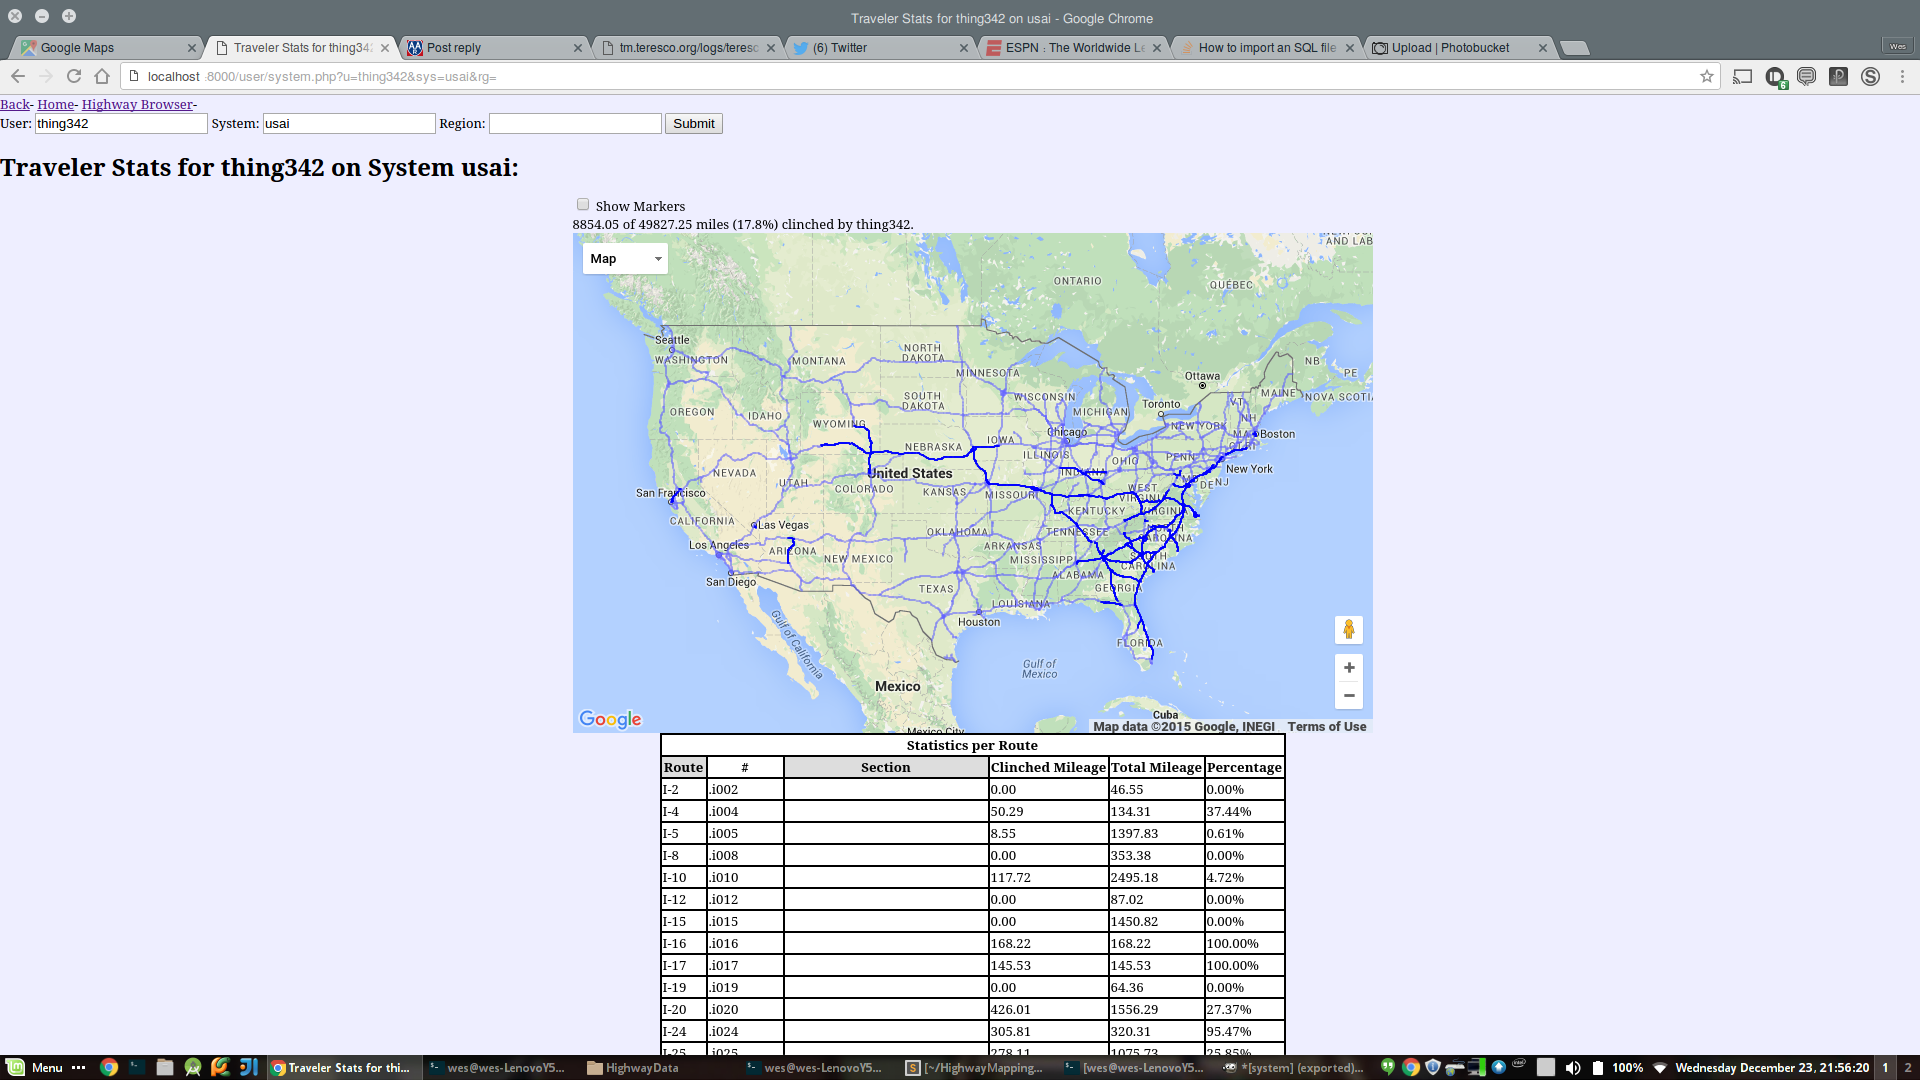Image resolution: width=1920 pixels, height=1080 pixels.
Task: Open the Street View pegman on the map
Action: 1349,629
